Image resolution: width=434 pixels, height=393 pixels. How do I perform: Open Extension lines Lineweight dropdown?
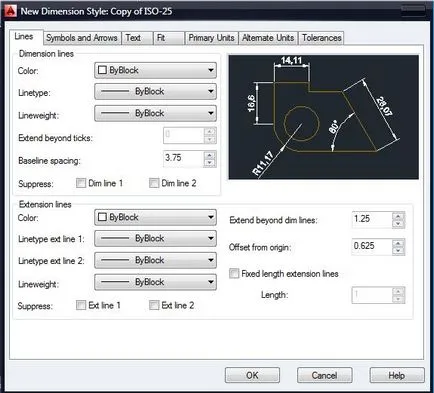coord(155,282)
